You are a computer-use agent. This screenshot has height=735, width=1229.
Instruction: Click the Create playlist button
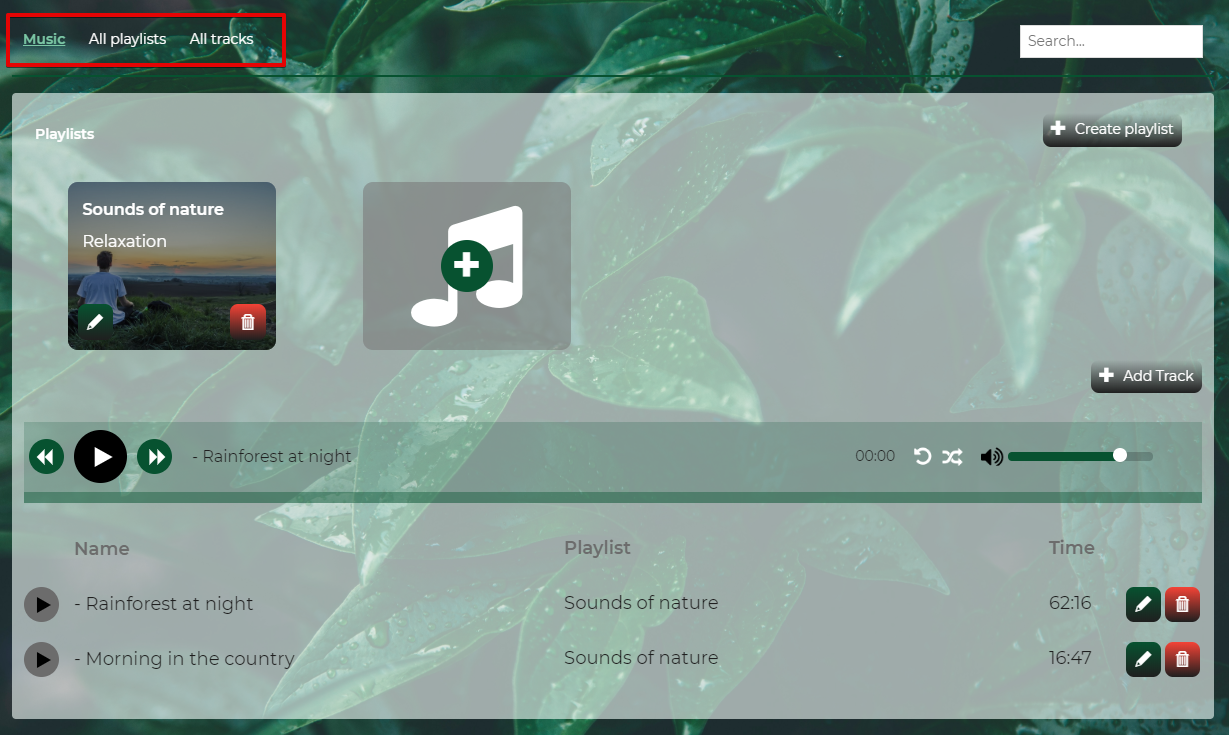pyautogui.click(x=1112, y=129)
